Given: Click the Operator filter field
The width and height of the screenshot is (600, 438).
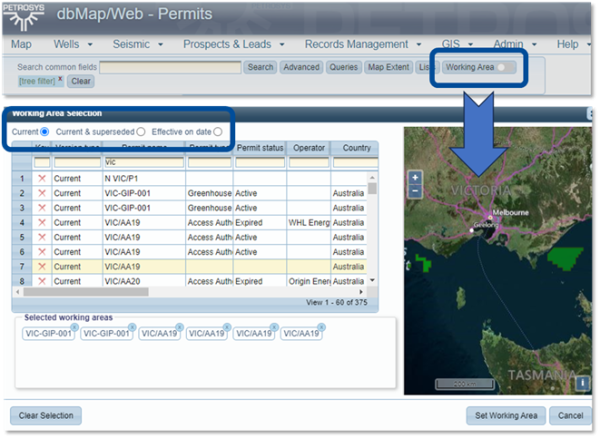Looking at the screenshot, I should click(x=309, y=162).
